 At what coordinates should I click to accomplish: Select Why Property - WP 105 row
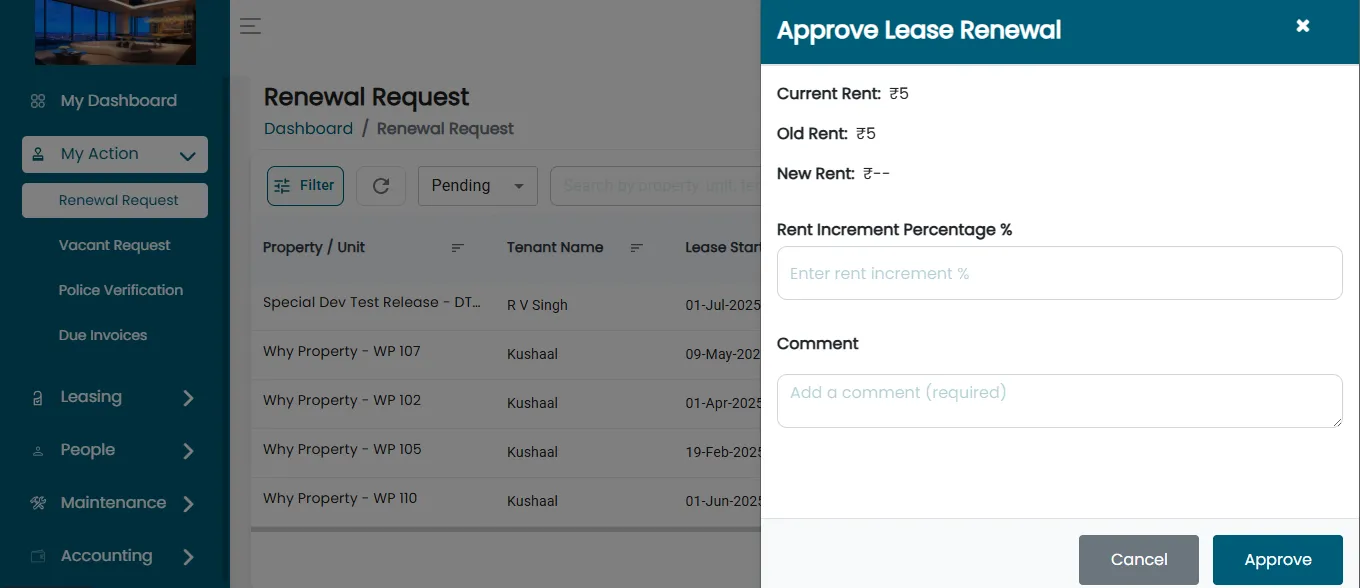point(506,451)
